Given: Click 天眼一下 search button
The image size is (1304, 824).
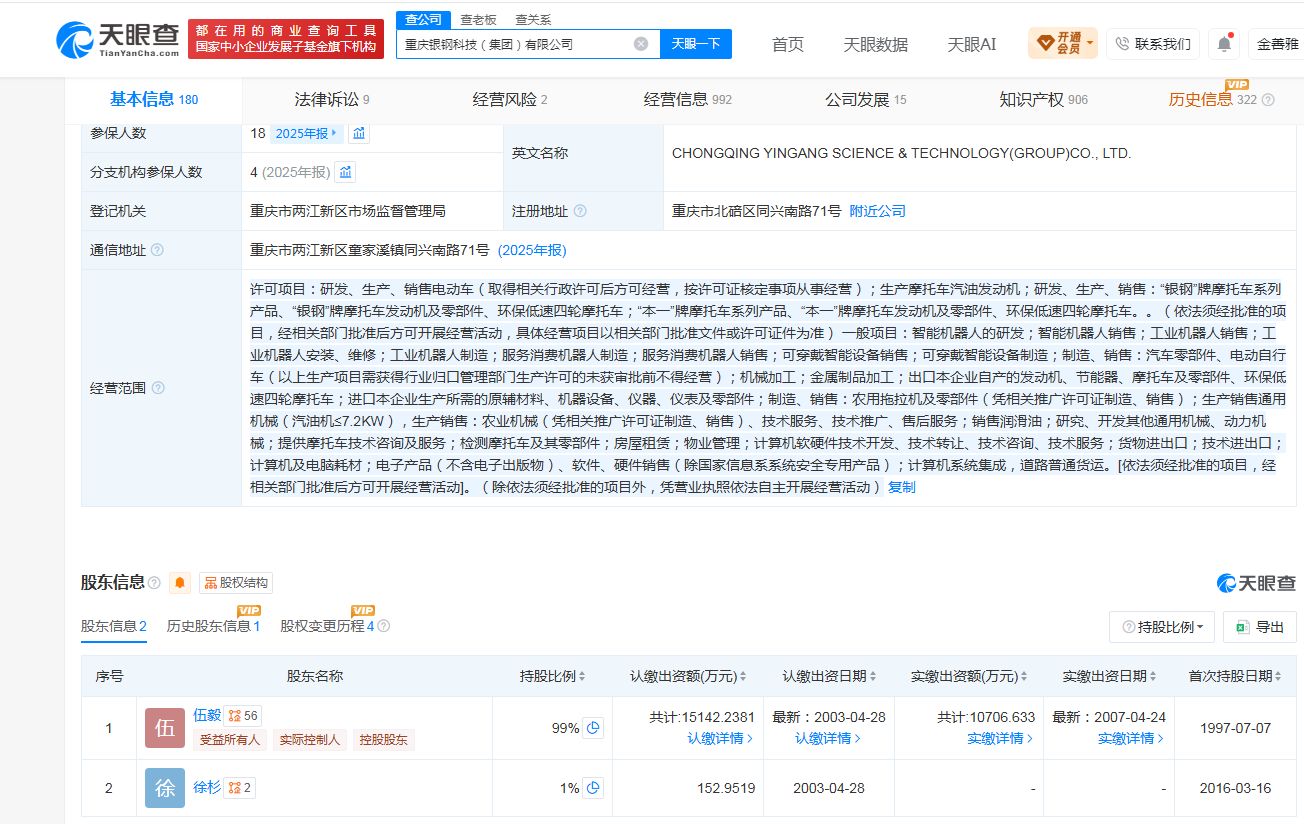Looking at the screenshot, I should pos(696,44).
